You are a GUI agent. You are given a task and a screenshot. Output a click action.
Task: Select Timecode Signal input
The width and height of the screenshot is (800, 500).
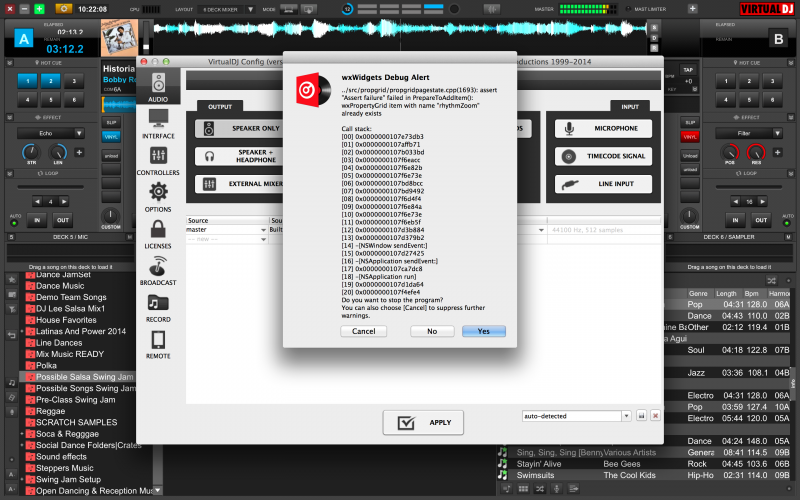pos(603,156)
